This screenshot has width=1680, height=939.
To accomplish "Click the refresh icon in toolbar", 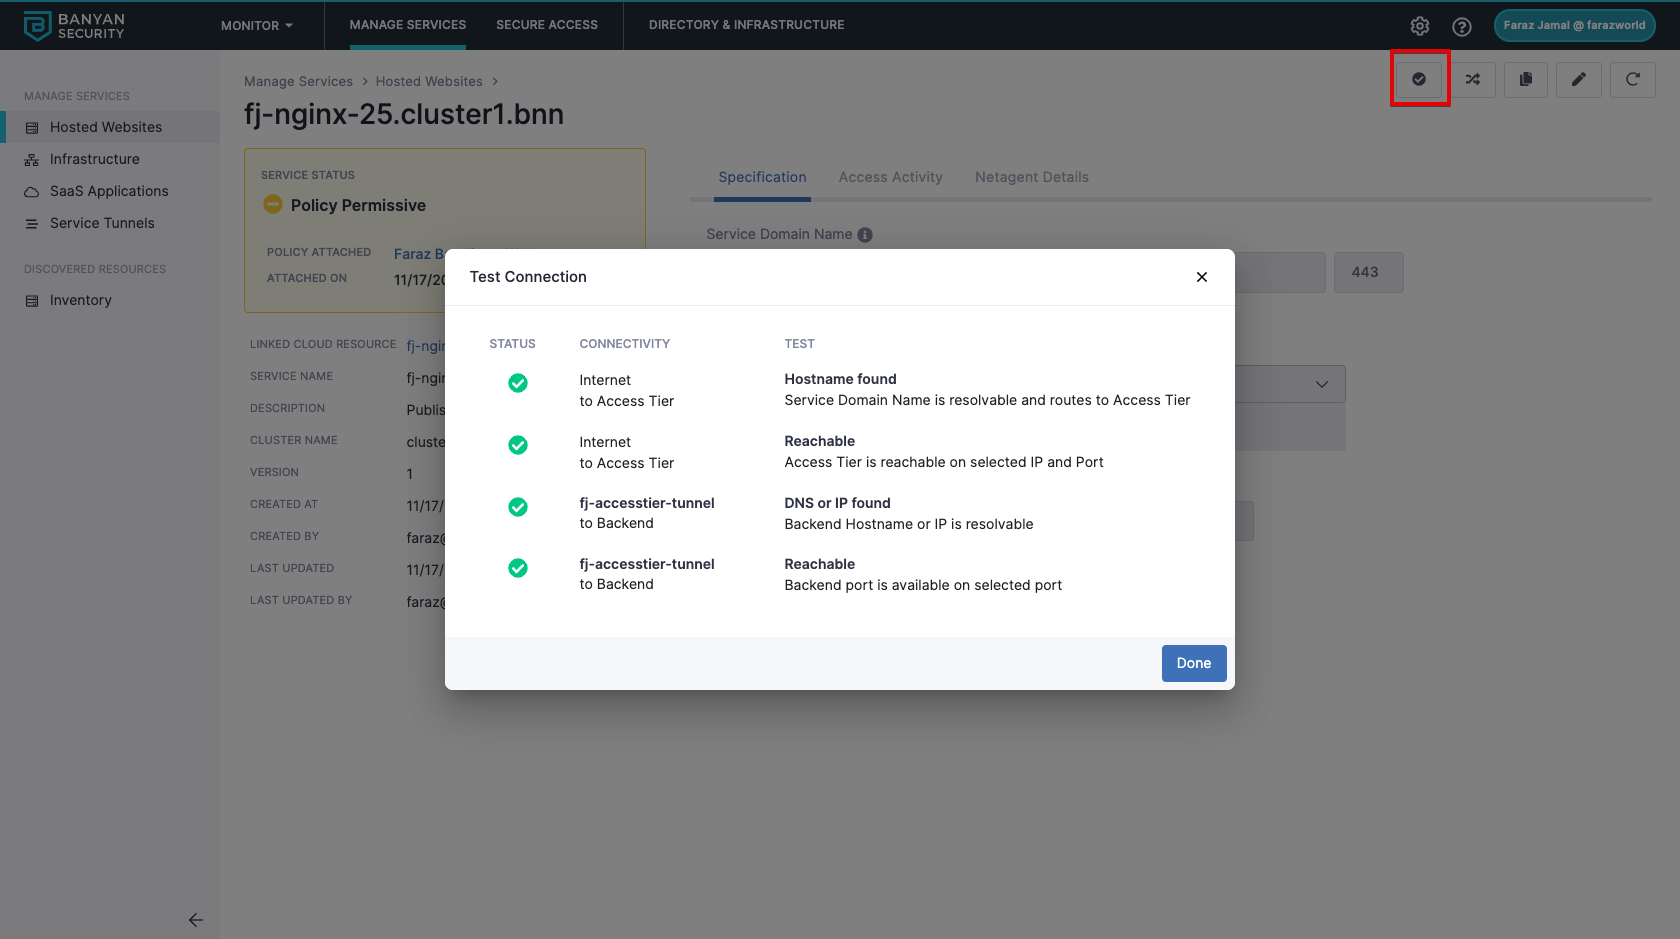I will [x=1632, y=79].
